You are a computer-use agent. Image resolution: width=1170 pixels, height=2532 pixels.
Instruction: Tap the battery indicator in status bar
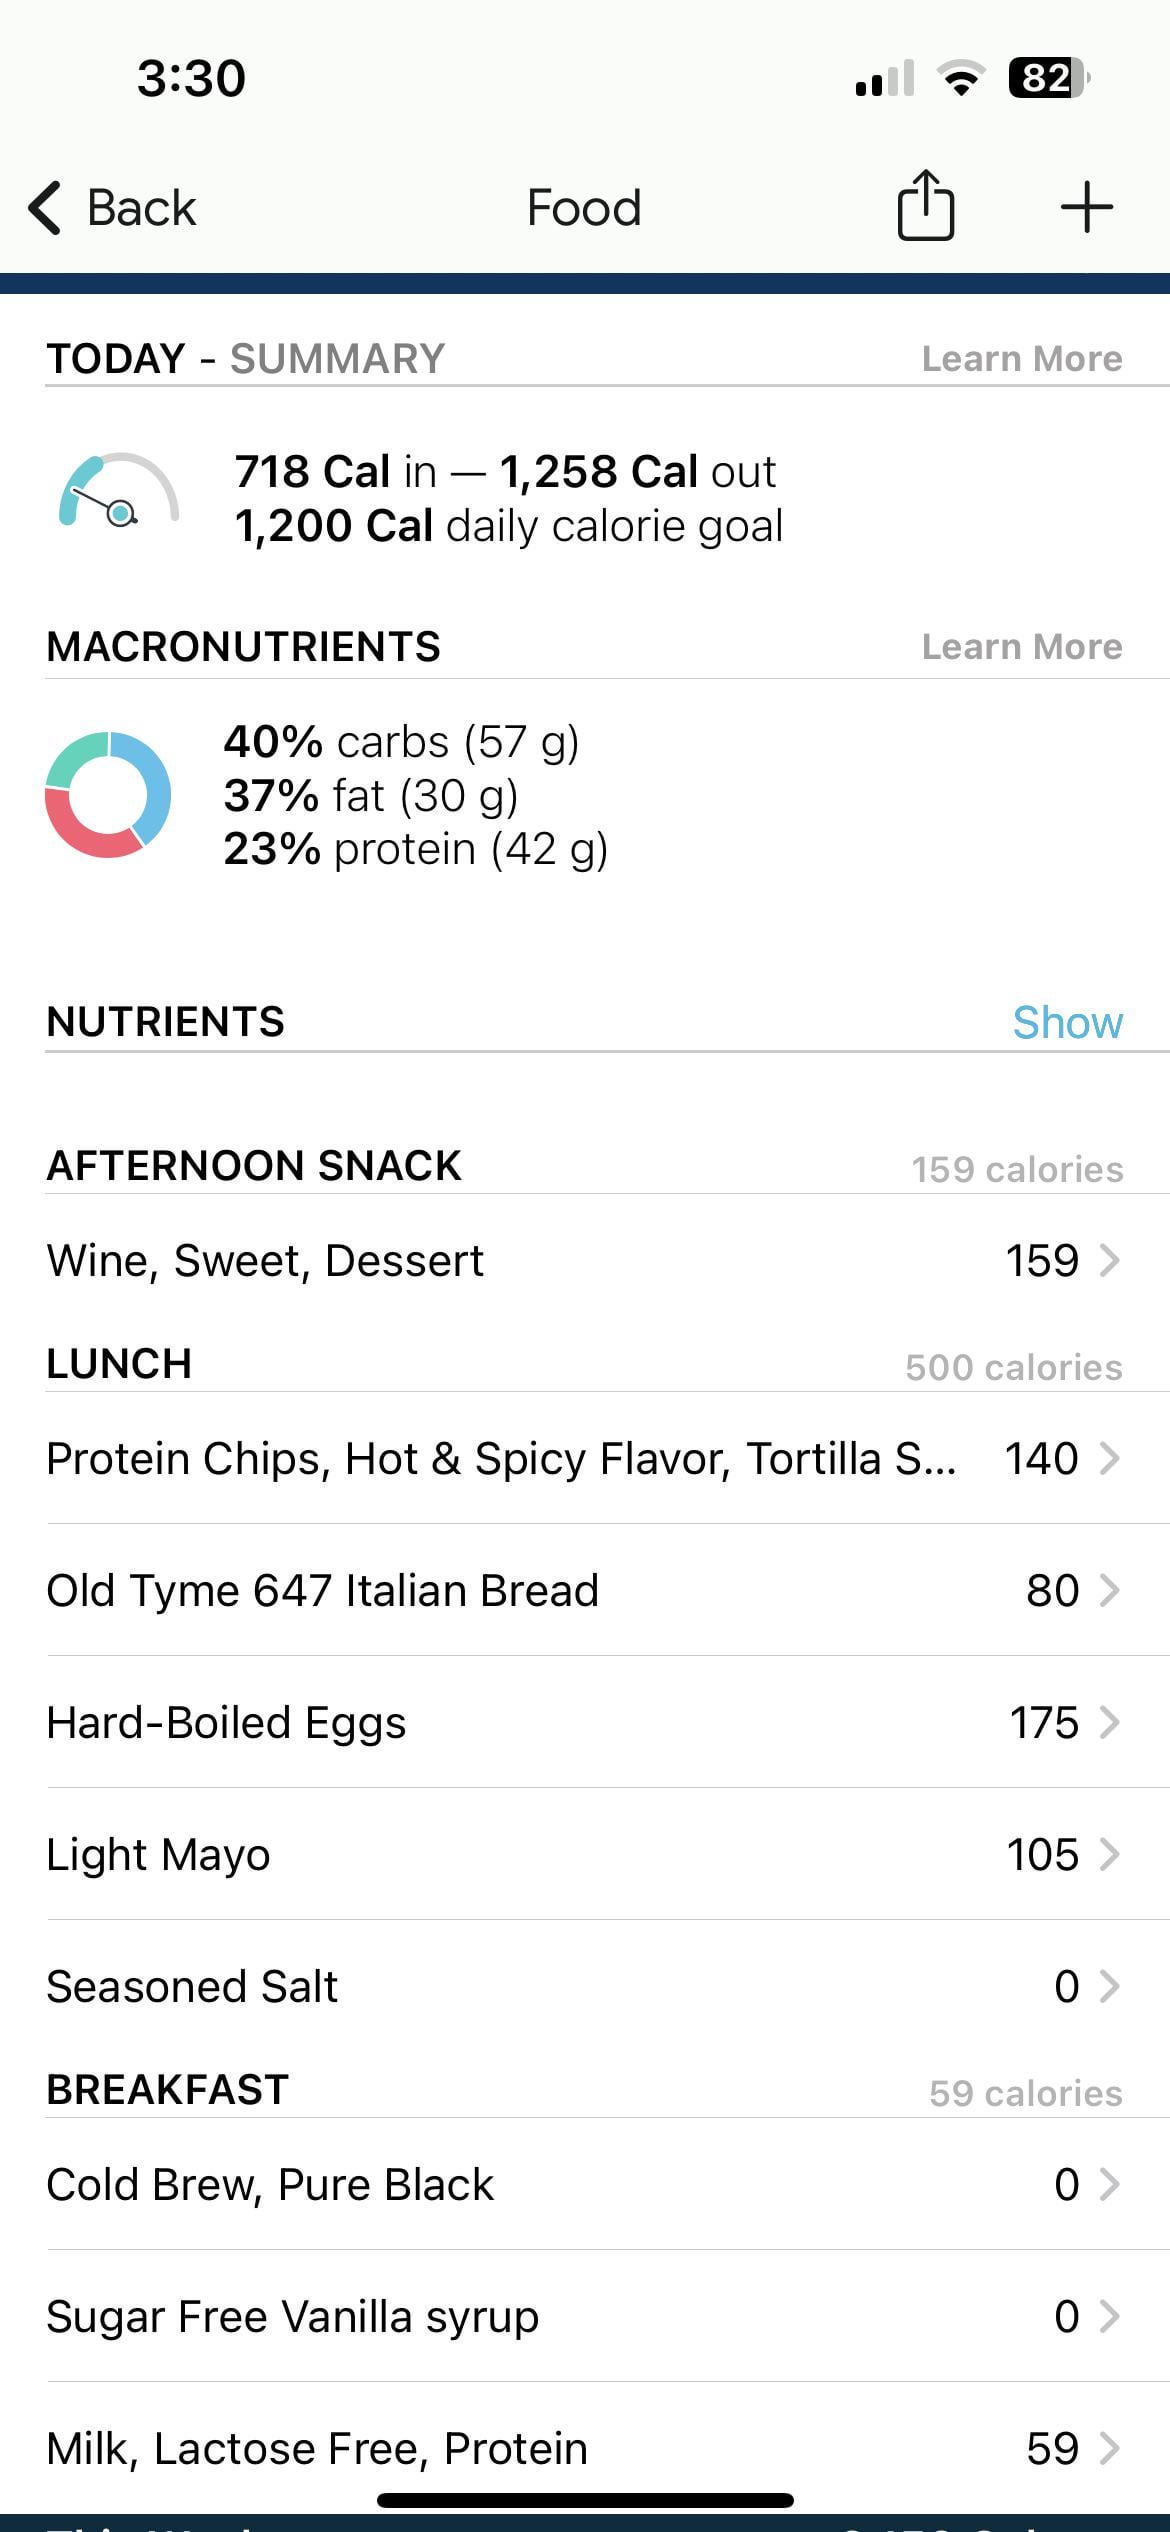tap(1048, 78)
